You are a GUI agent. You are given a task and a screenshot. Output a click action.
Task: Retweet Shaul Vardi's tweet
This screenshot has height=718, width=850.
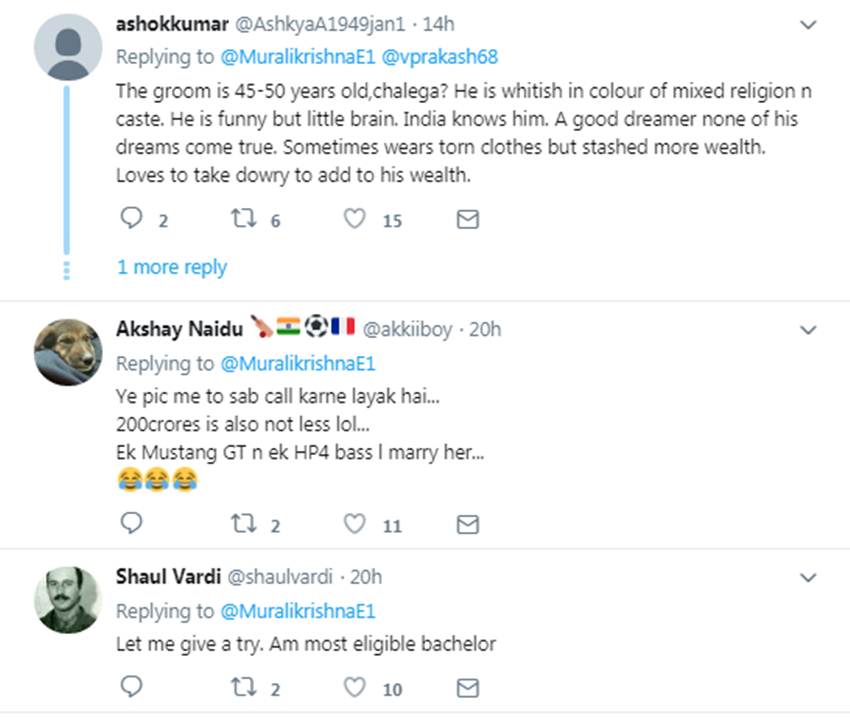pos(245,687)
